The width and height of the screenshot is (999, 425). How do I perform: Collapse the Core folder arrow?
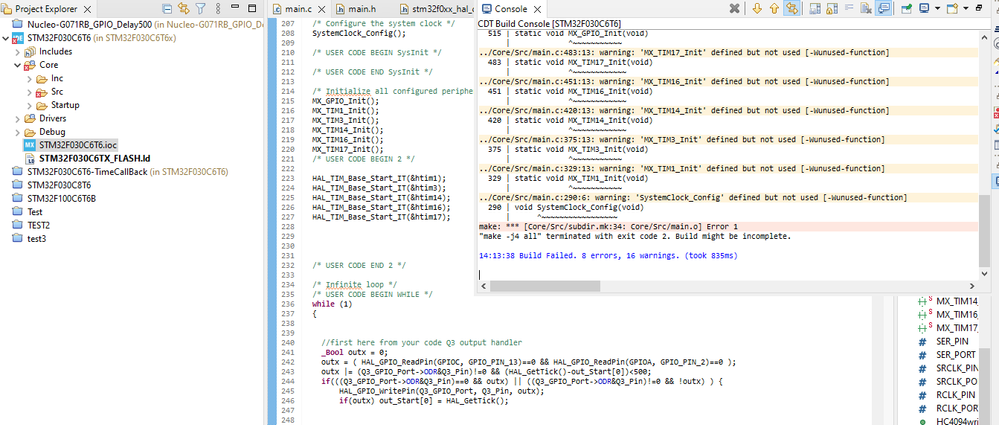pyautogui.click(x=17, y=65)
